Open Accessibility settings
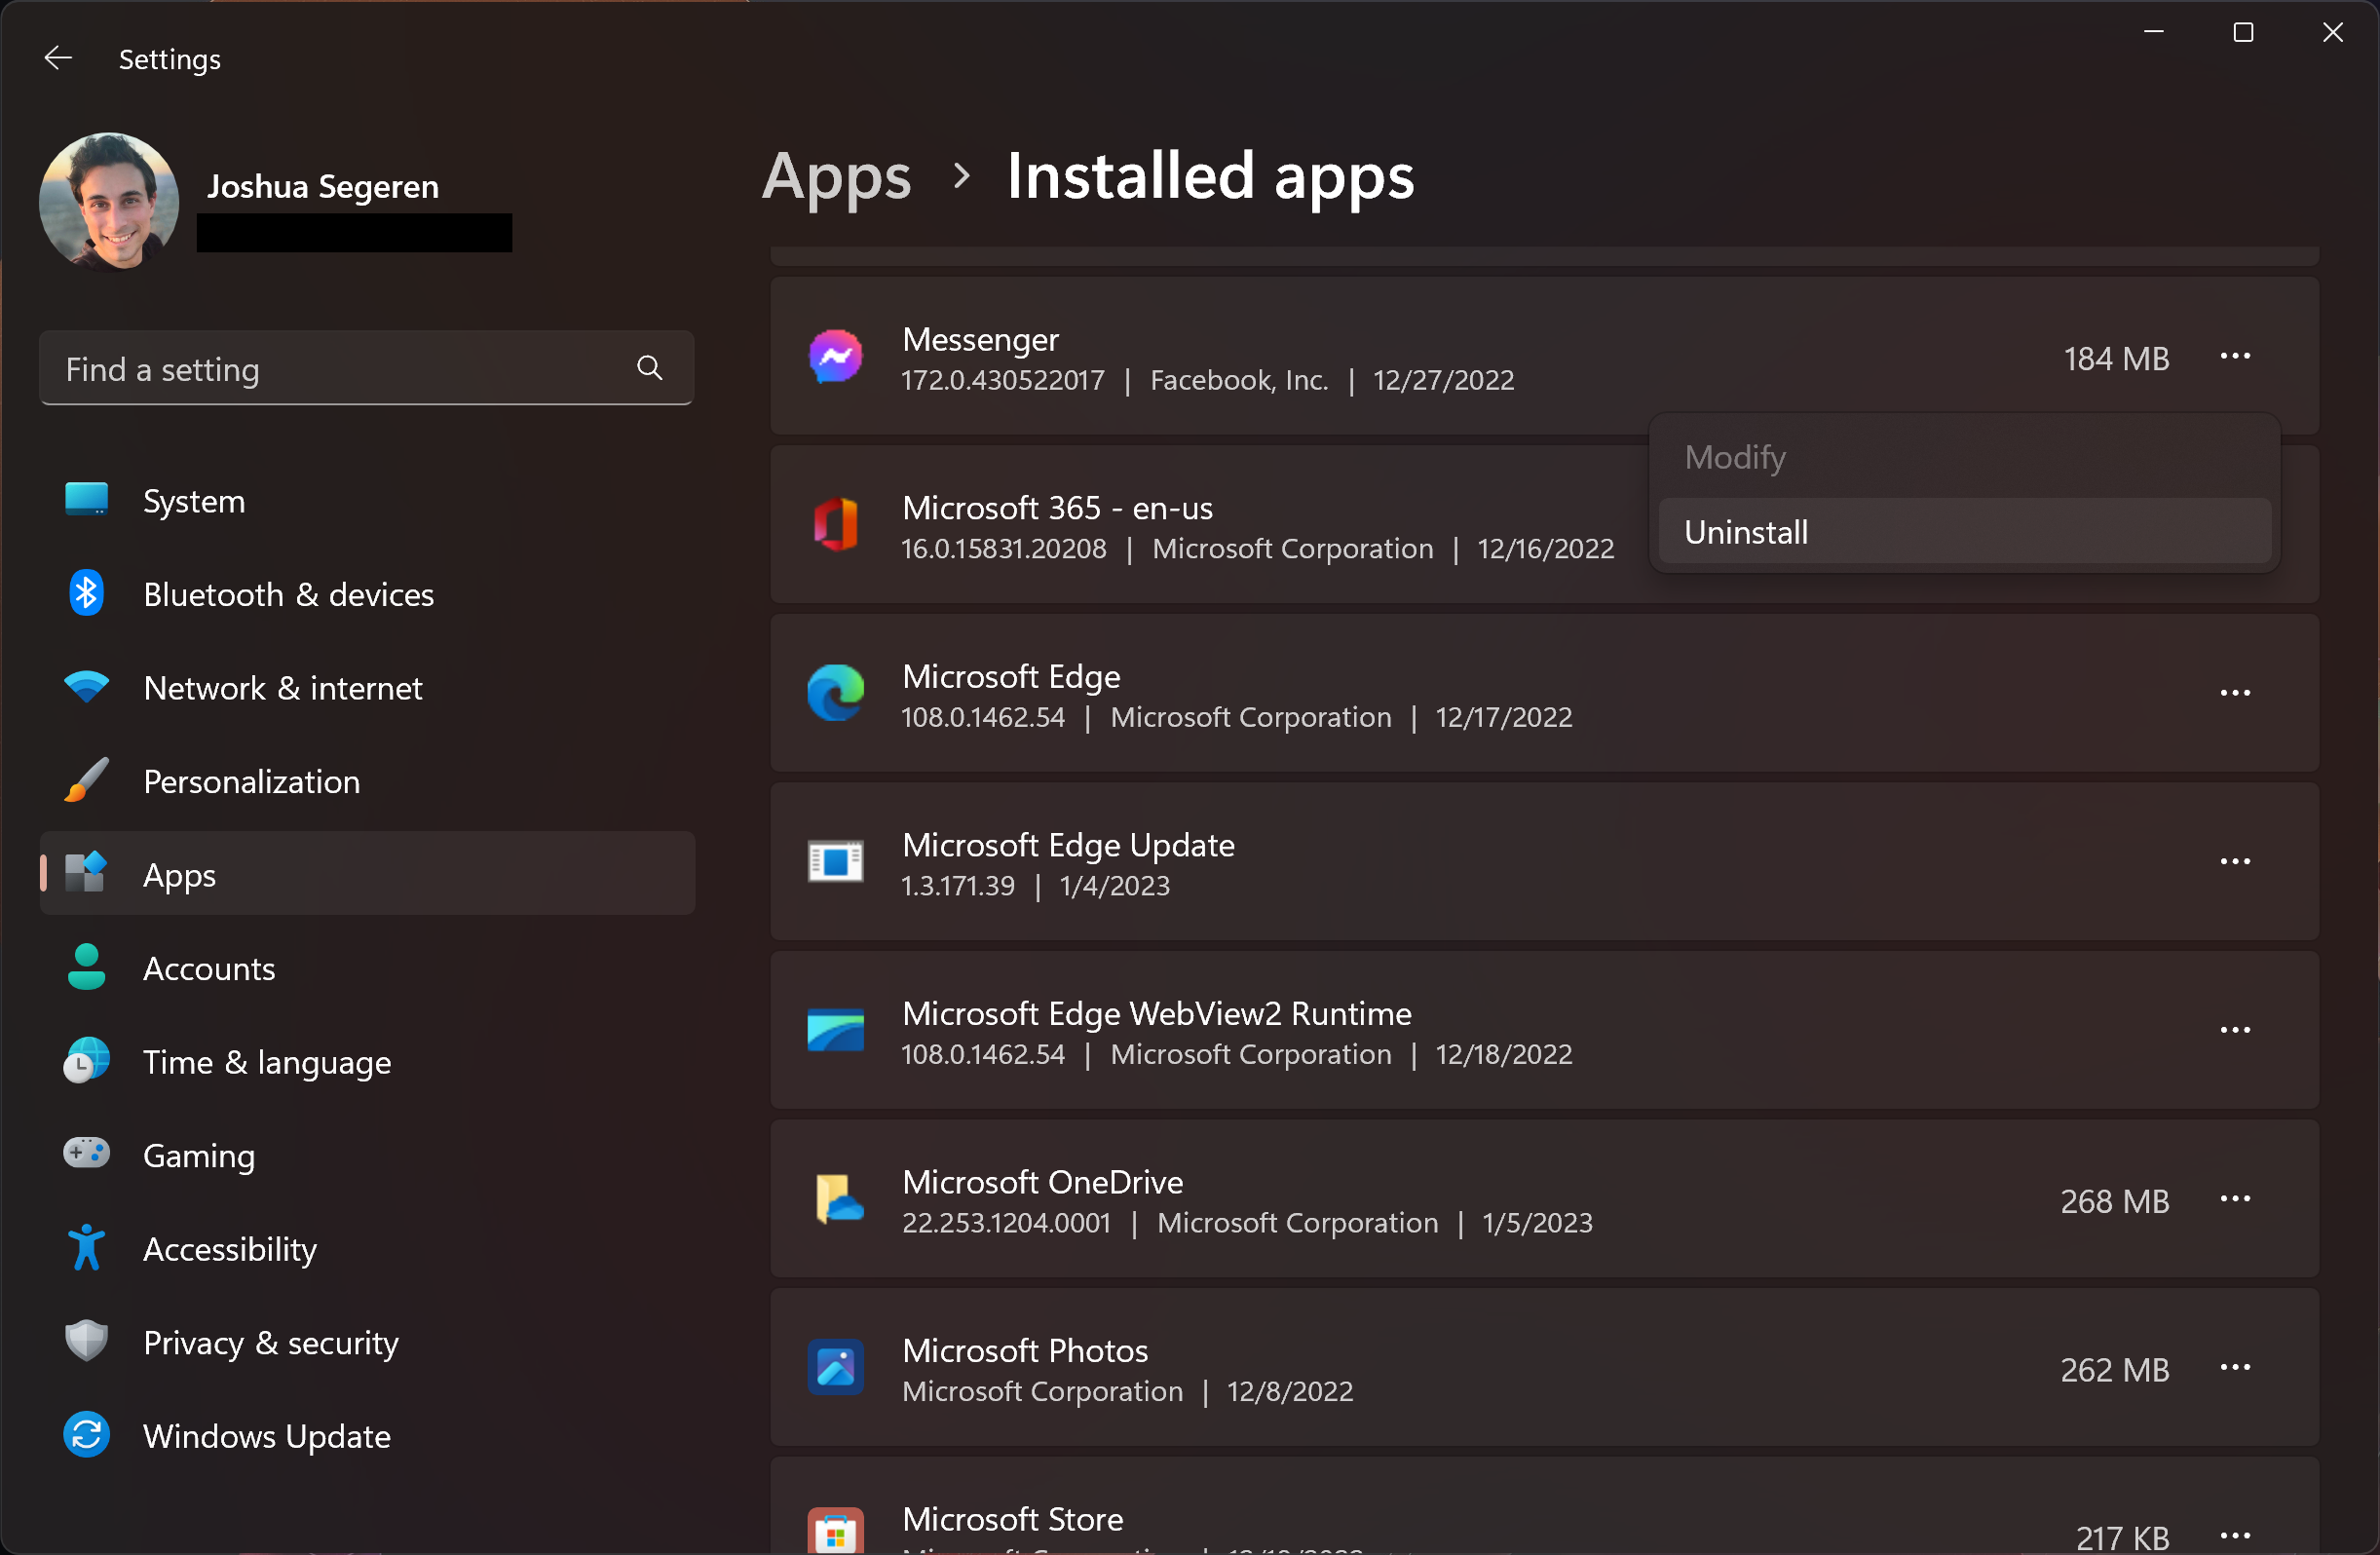Screen dimensions: 2380x1555 click(x=366, y=1249)
